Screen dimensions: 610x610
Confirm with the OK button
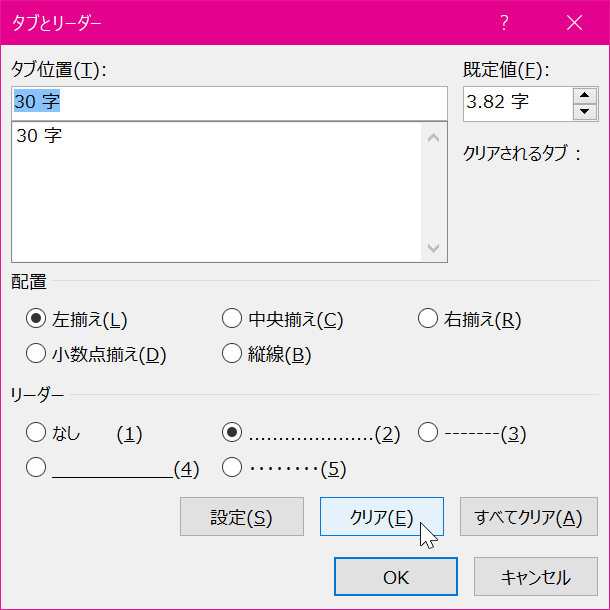396,577
